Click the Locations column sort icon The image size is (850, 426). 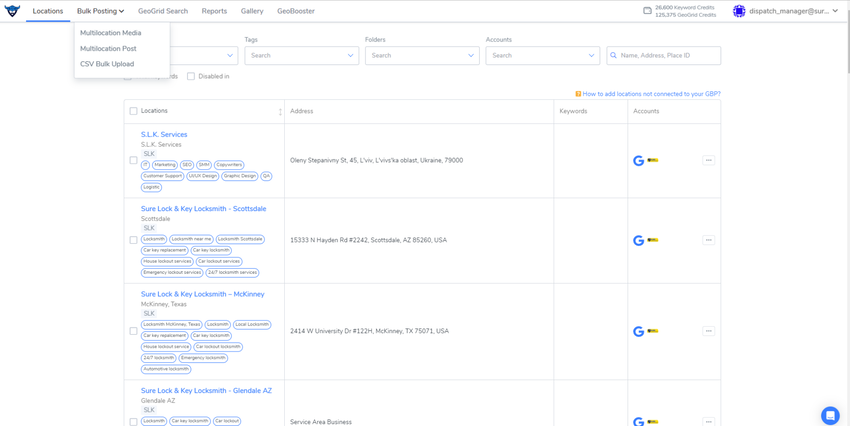pyautogui.click(x=280, y=112)
